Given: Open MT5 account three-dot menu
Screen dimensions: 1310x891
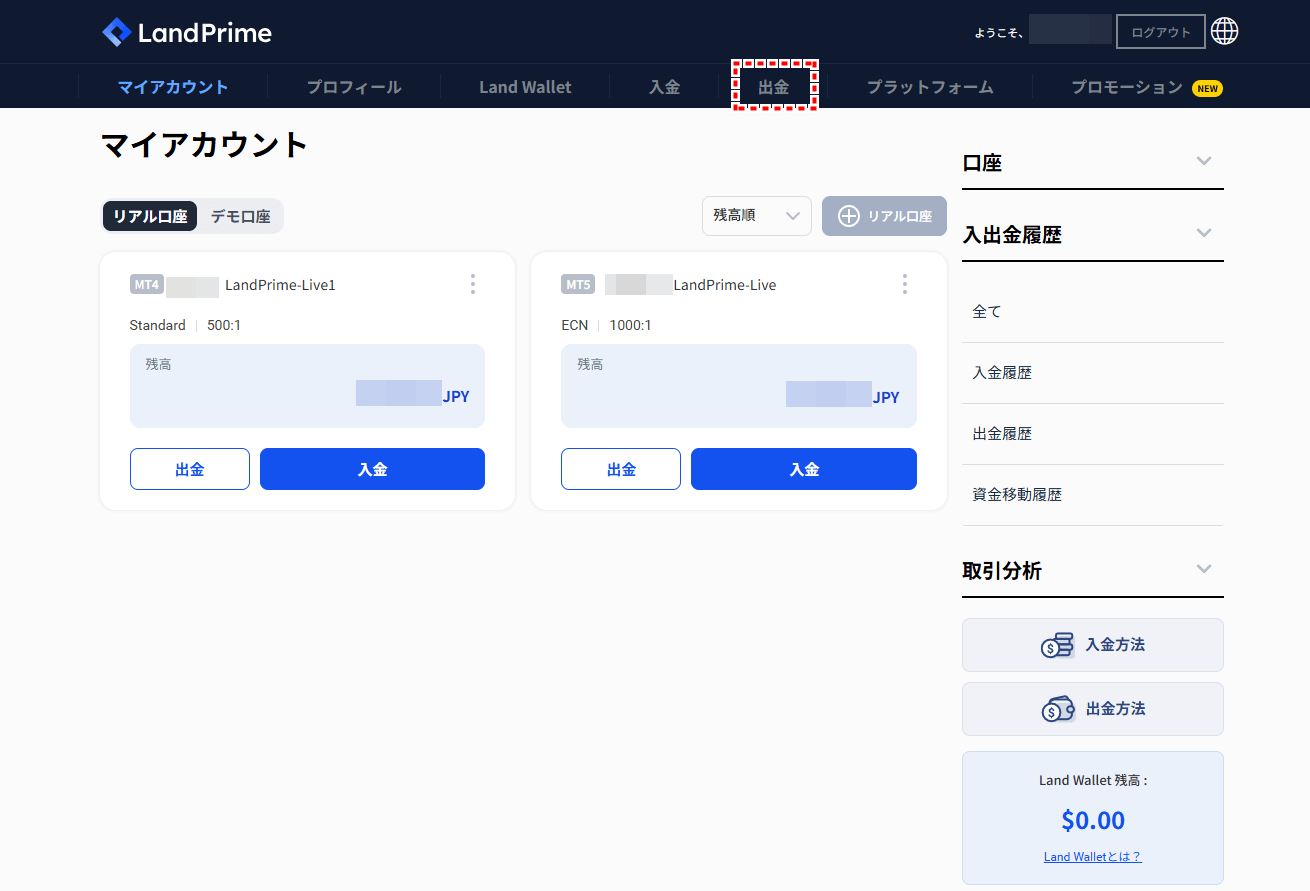Looking at the screenshot, I should [x=905, y=284].
